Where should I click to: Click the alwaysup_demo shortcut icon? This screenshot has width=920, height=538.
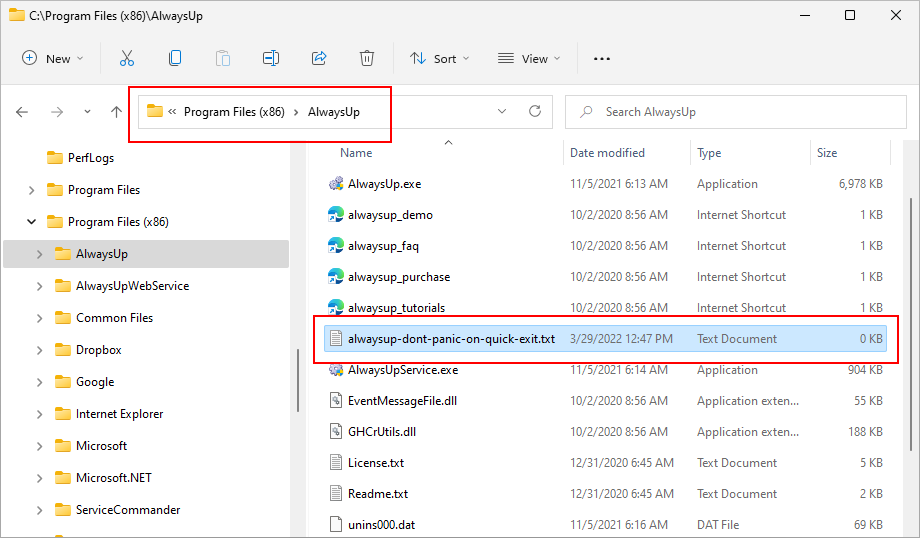336,215
